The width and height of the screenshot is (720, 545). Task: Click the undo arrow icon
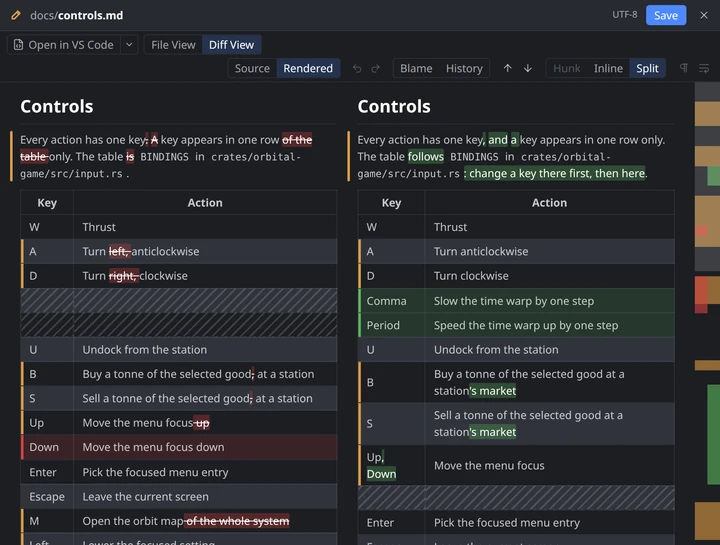click(357, 68)
